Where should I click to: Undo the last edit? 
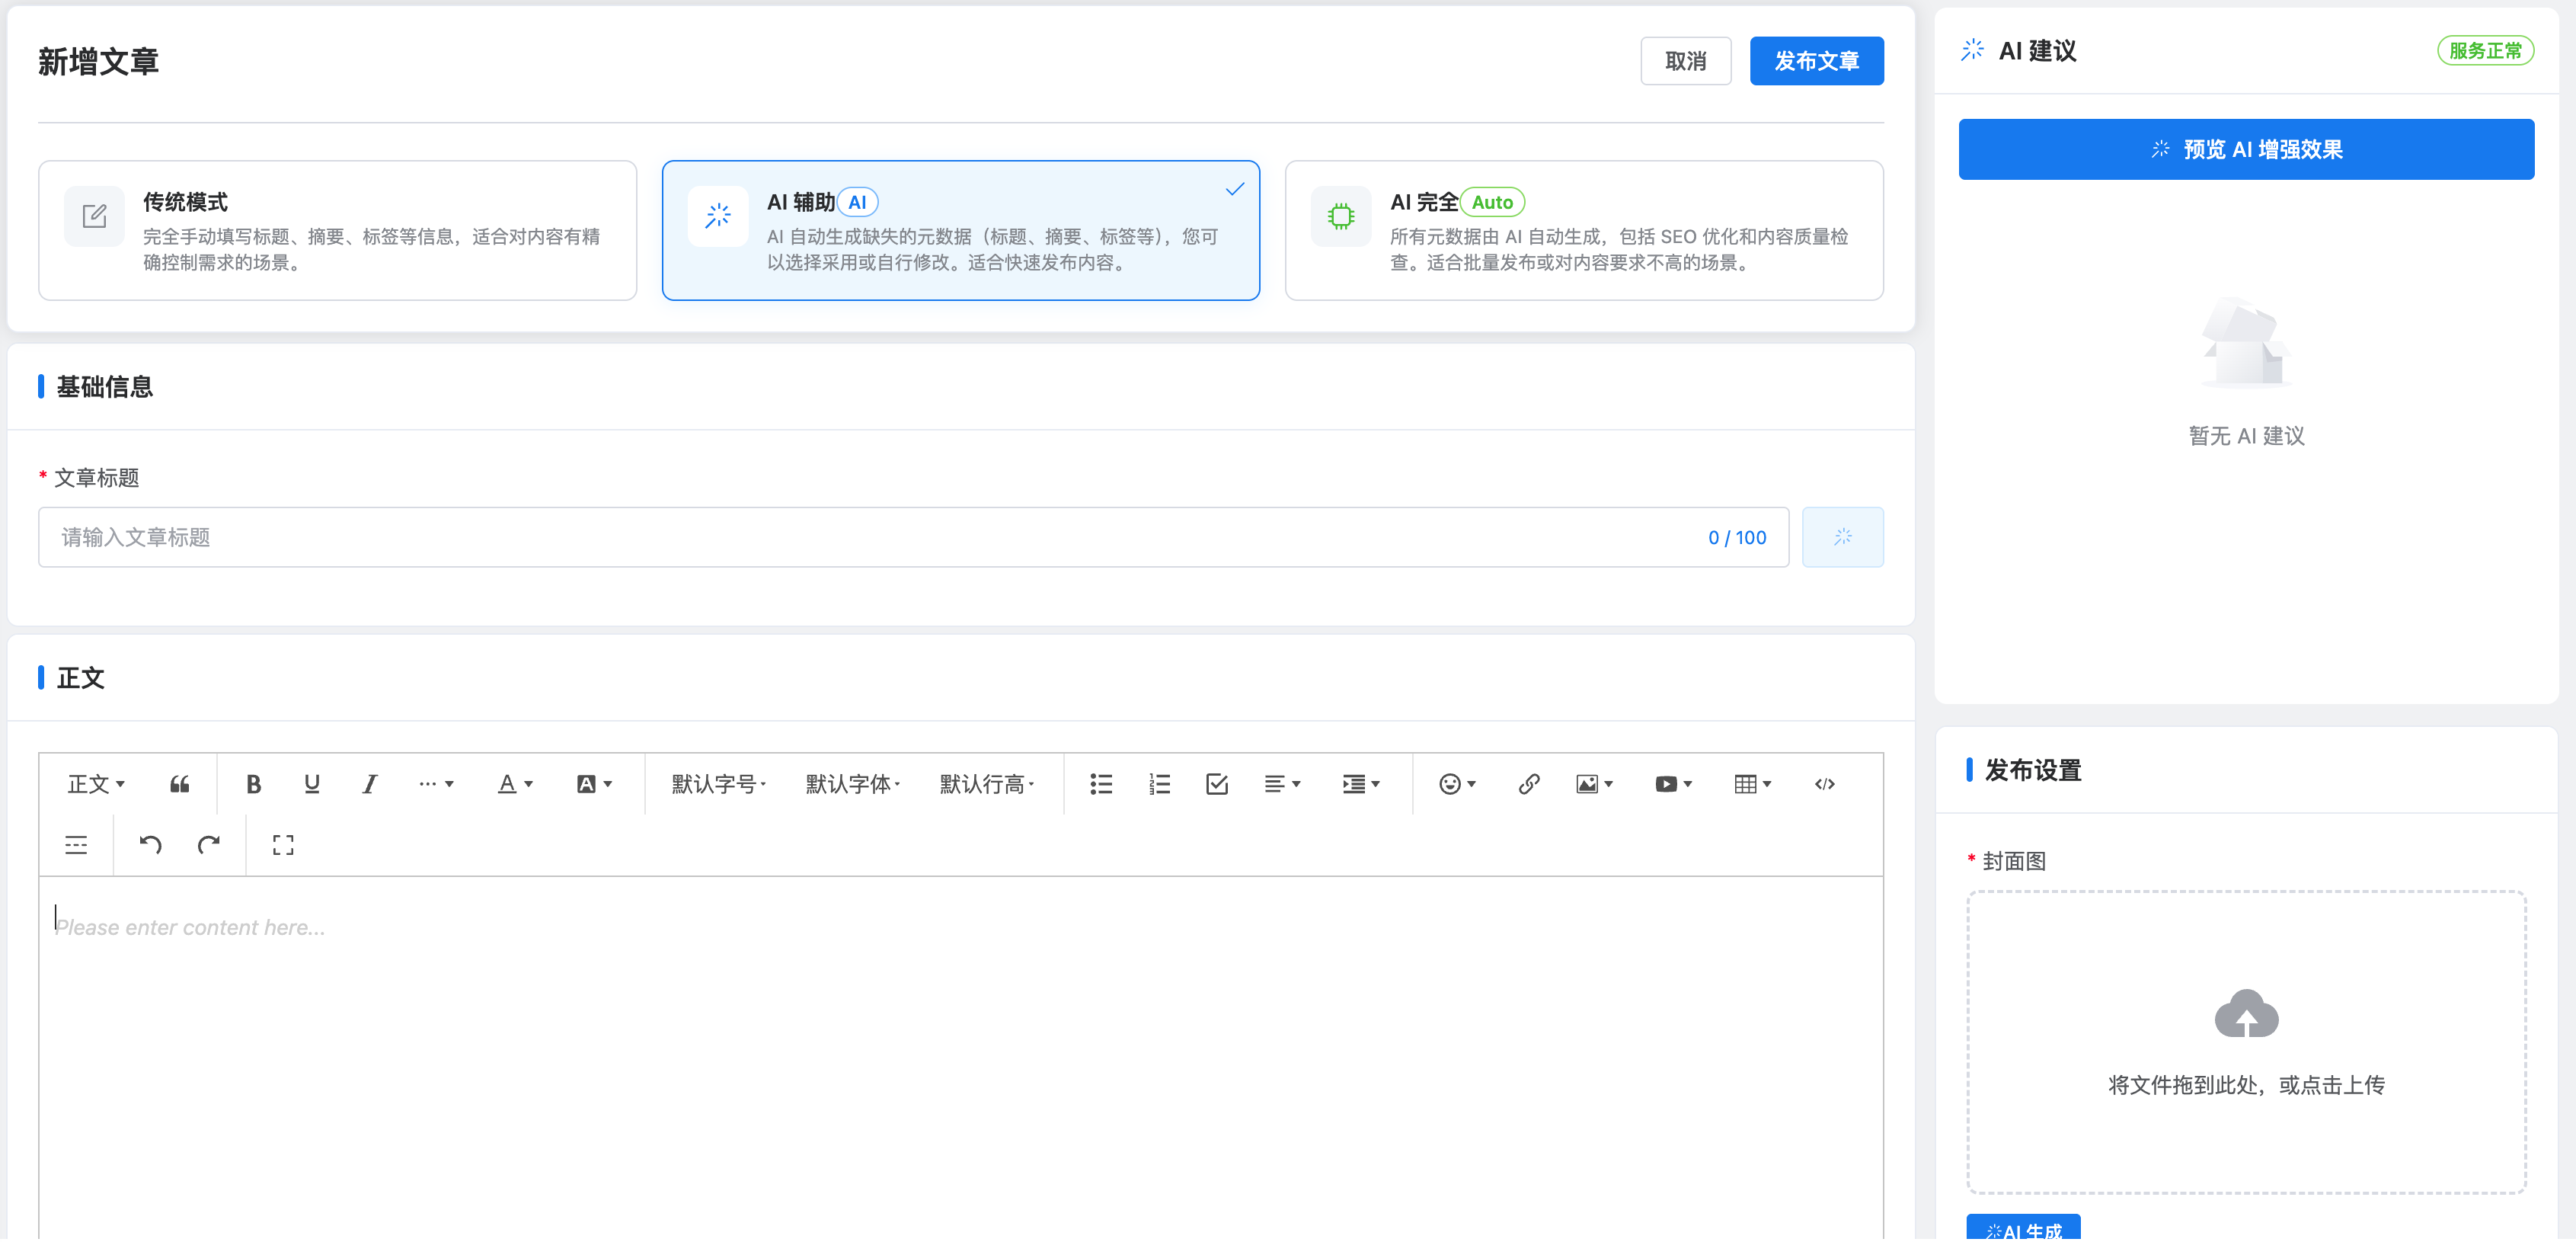[150, 845]
